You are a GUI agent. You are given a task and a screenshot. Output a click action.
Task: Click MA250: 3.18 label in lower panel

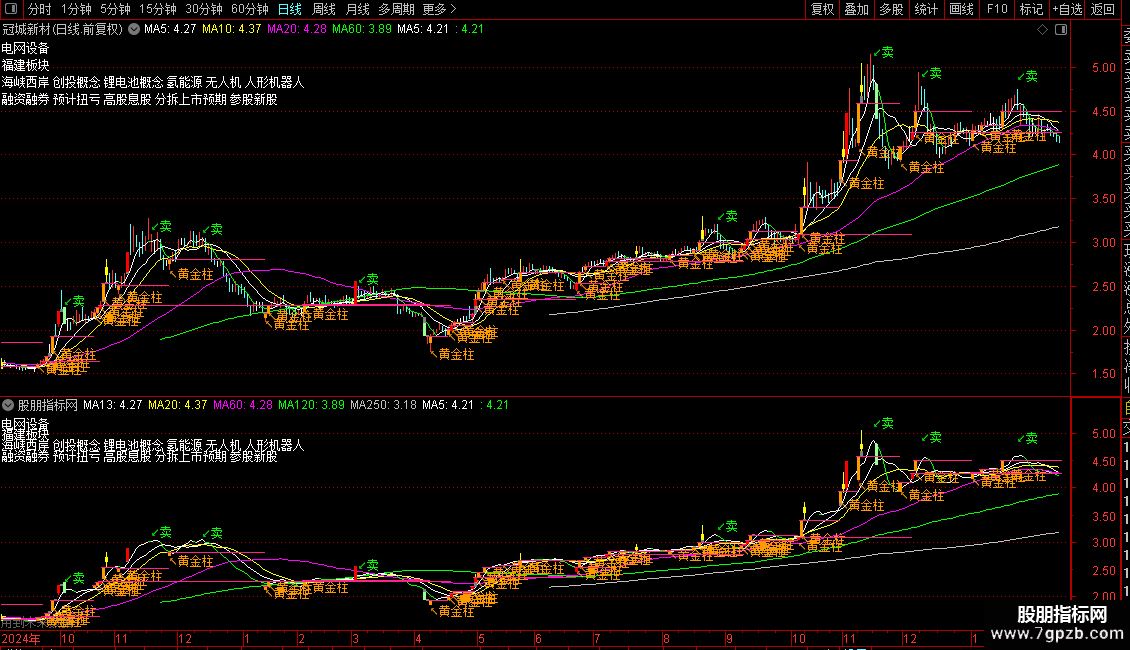click(x=383, y=405)
